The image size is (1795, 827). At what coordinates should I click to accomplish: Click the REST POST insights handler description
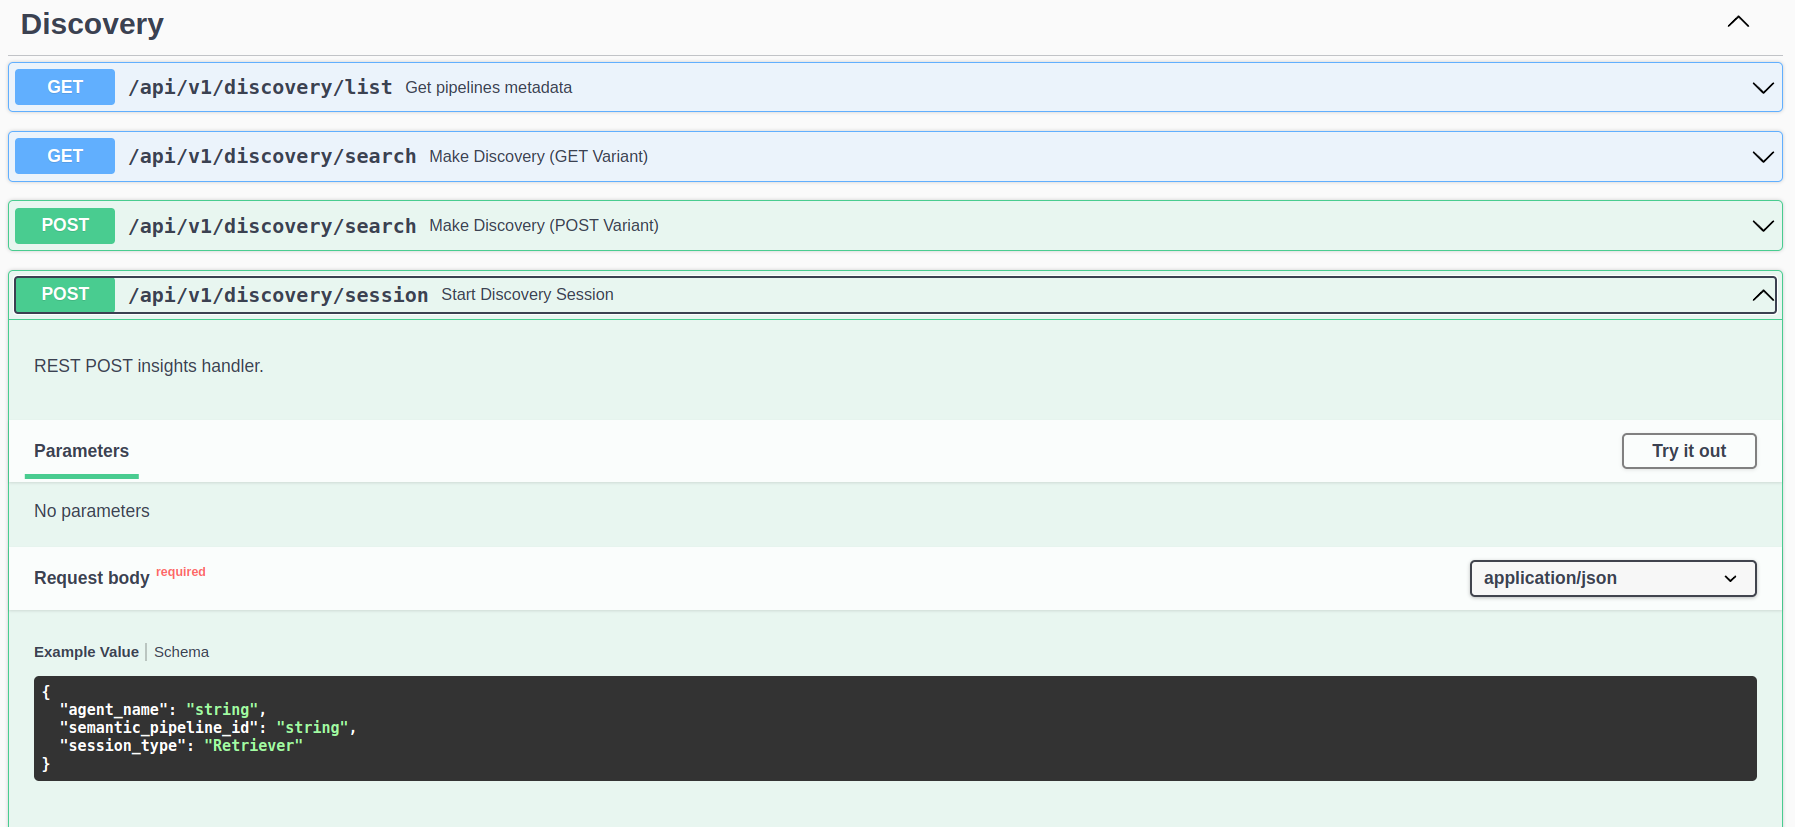(x=149, y=366)
